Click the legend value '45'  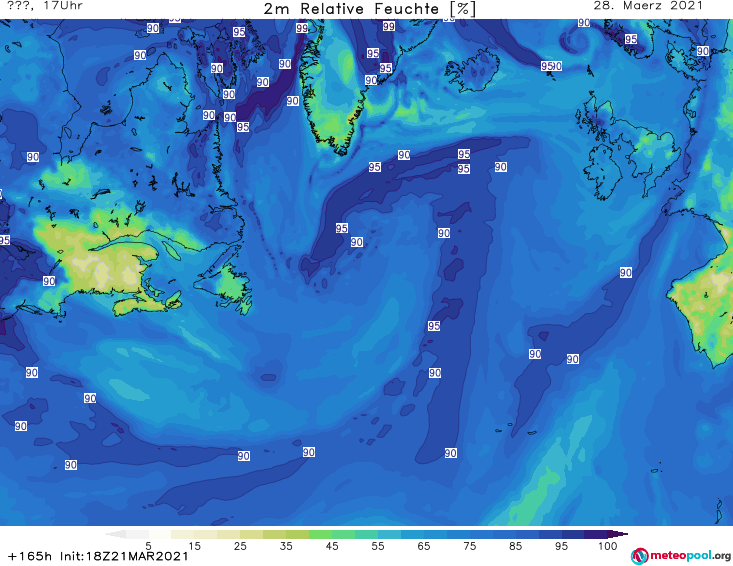tap(331, 546)
